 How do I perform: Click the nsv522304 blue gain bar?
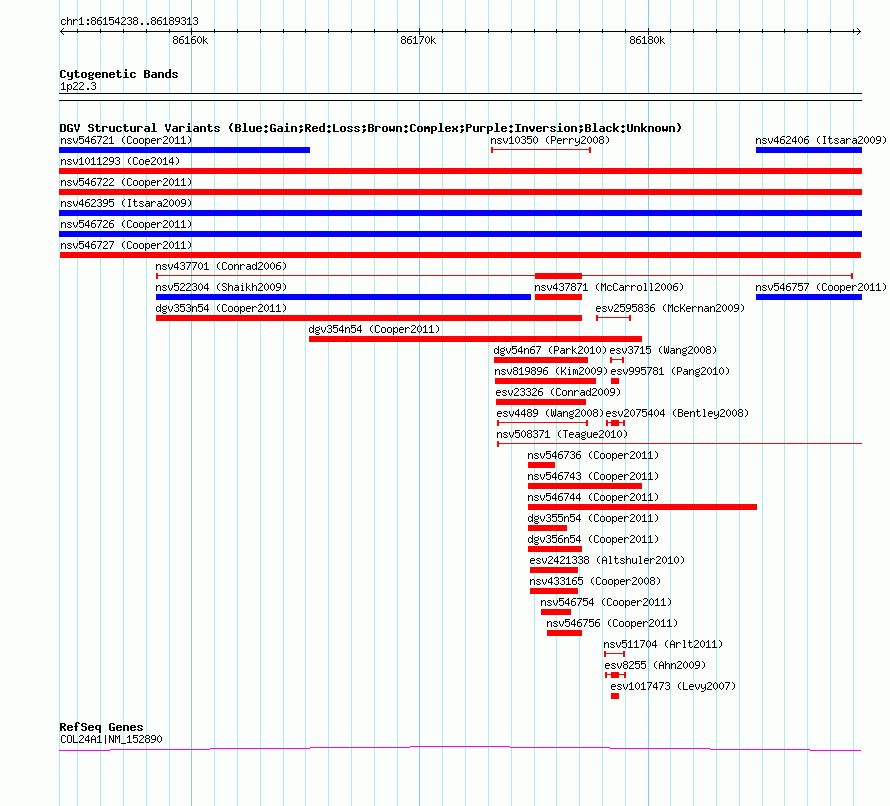point(343,297)
